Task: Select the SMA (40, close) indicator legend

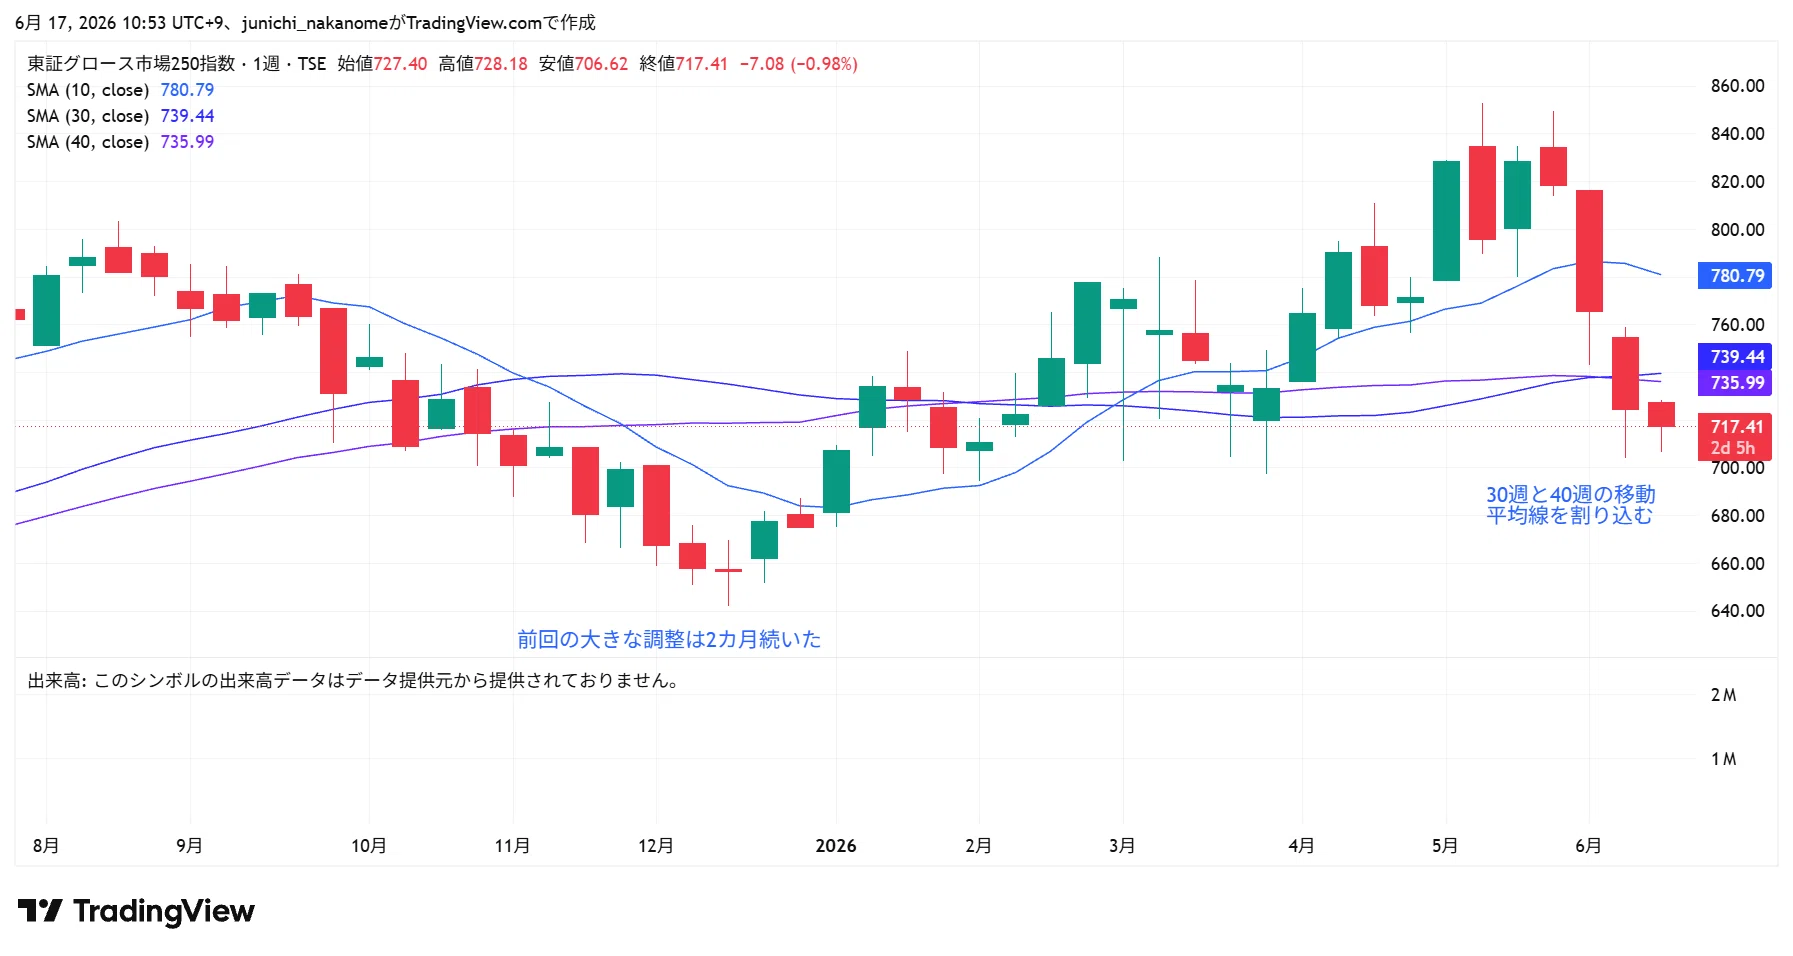Action: [x=120, y=142]
